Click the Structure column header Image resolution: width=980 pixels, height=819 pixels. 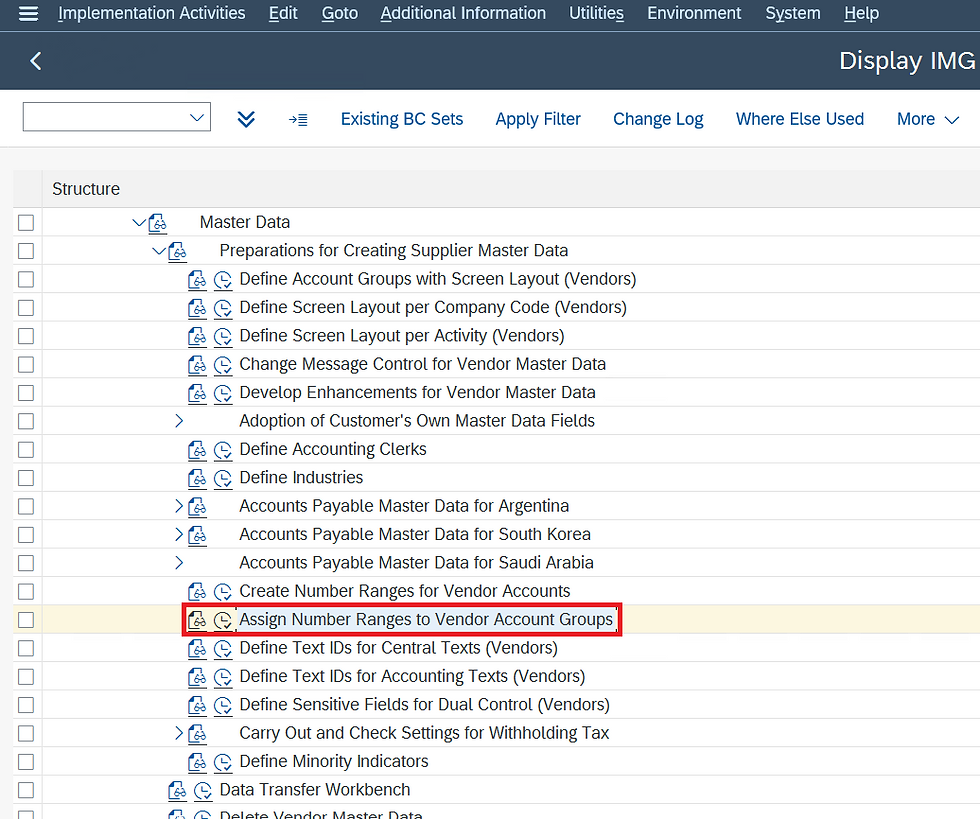[x=86, y=189]
